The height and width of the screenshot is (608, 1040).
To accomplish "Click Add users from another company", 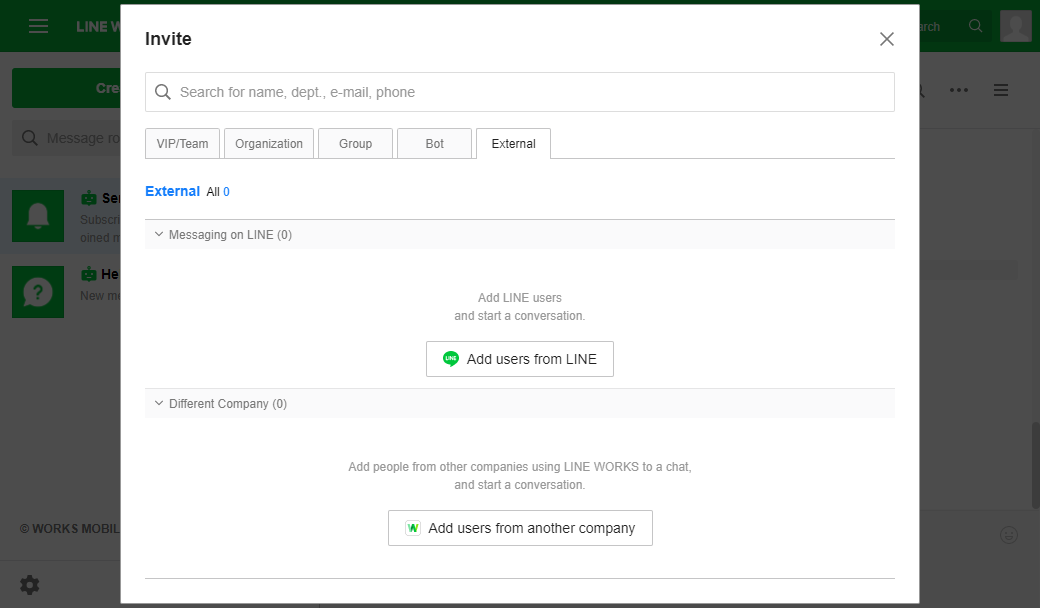I will pyautogui.click(x=520, y=527).
